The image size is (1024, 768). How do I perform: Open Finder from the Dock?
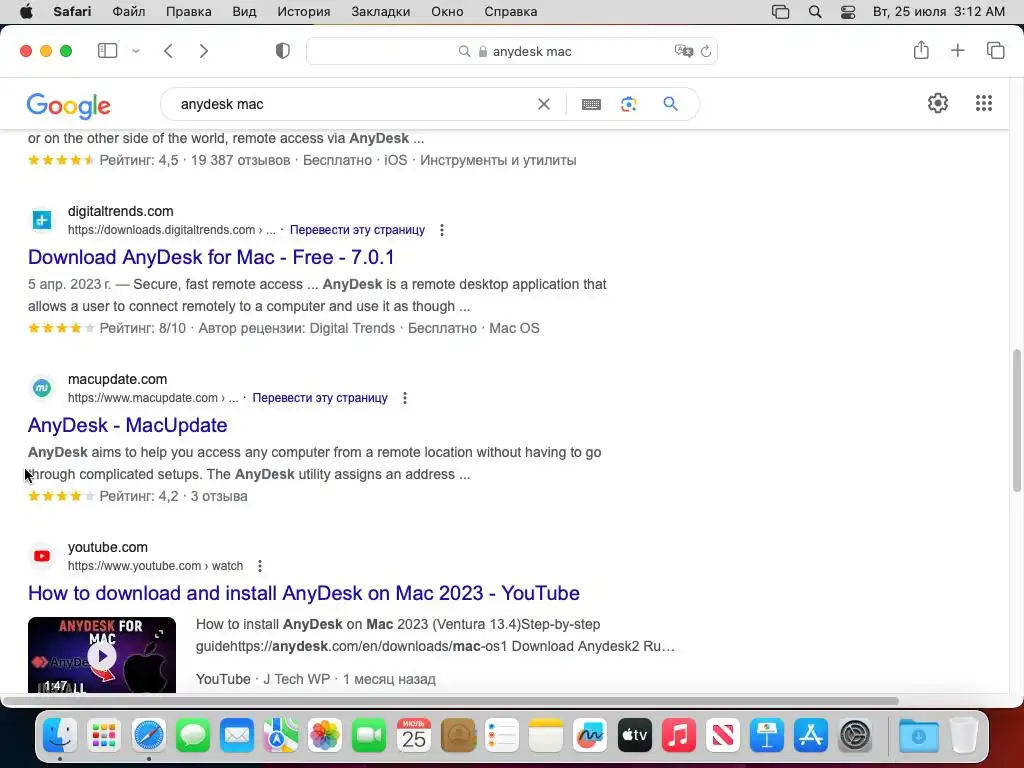pyautogui.click(x=60, y=736)
